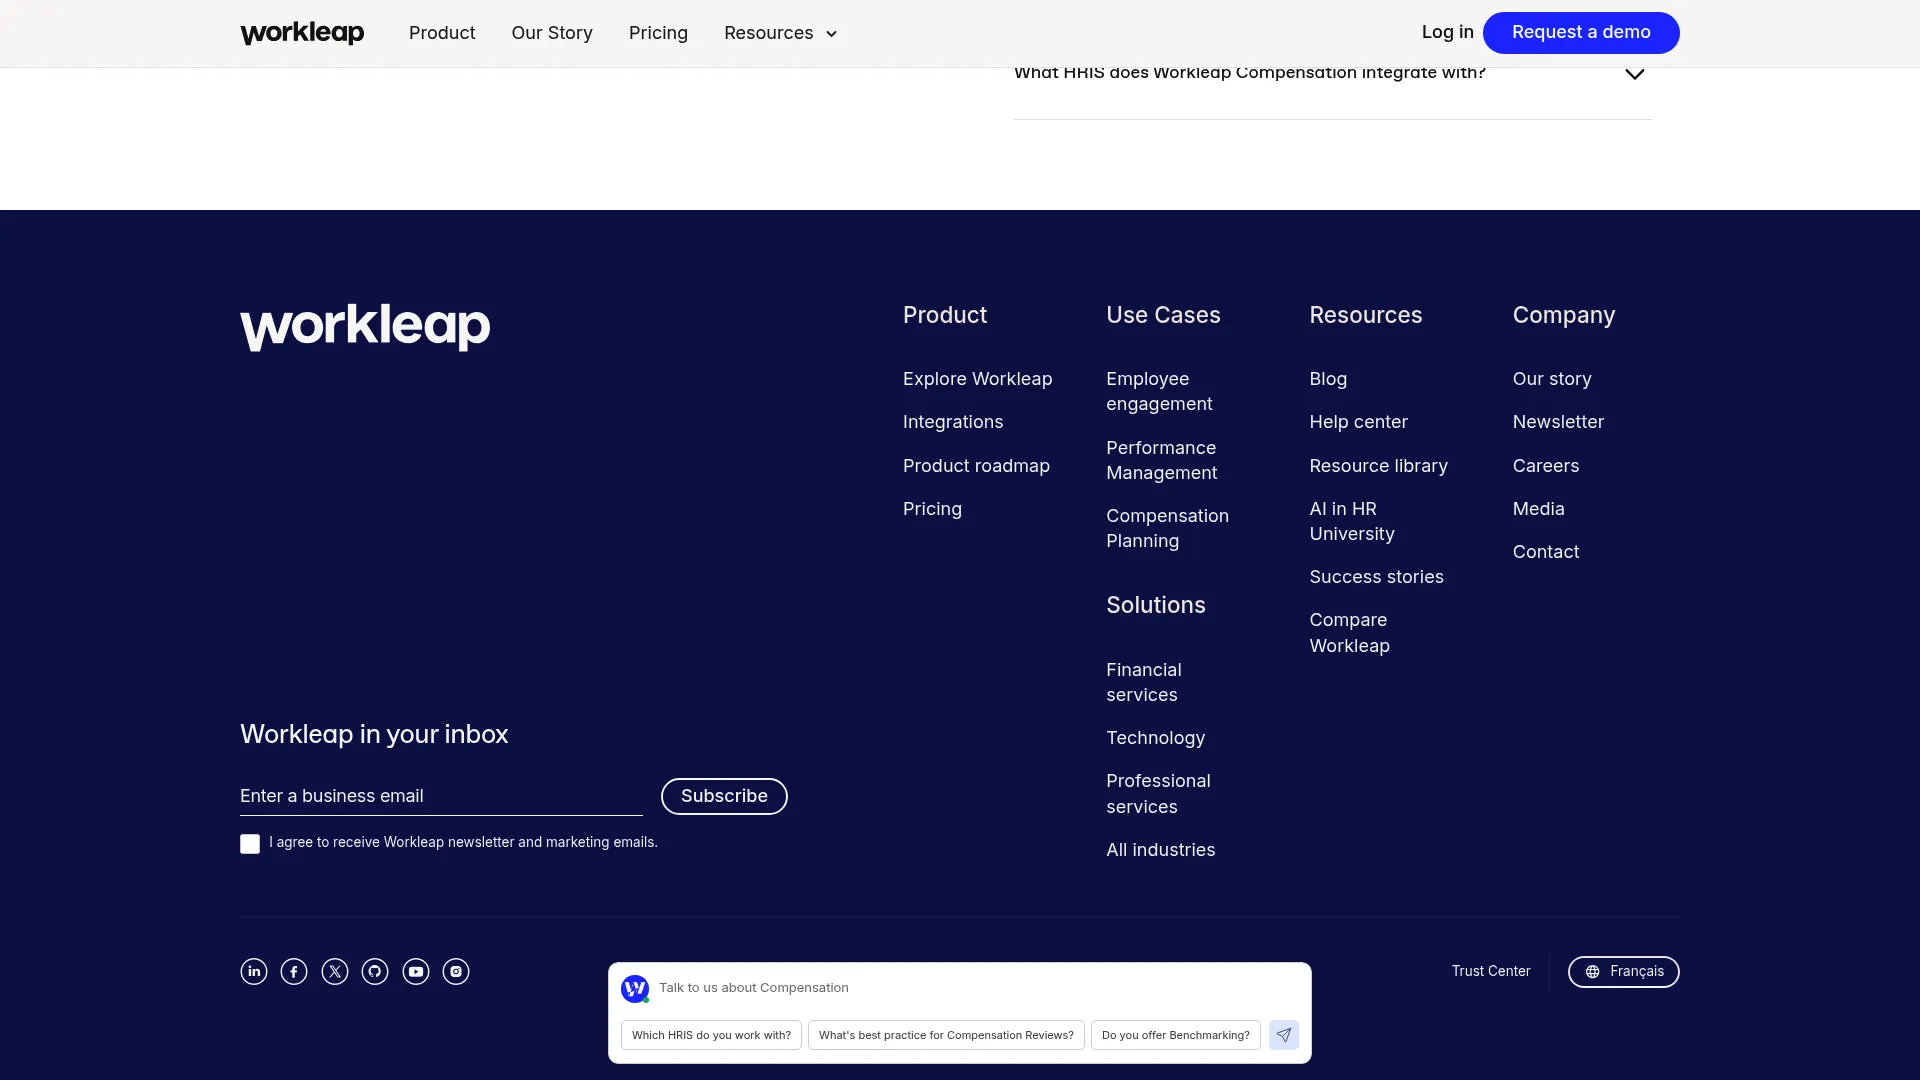Open Pricing in the top navigation
Viewport: 1920px width, 1080px height.
tap(658, 33)
